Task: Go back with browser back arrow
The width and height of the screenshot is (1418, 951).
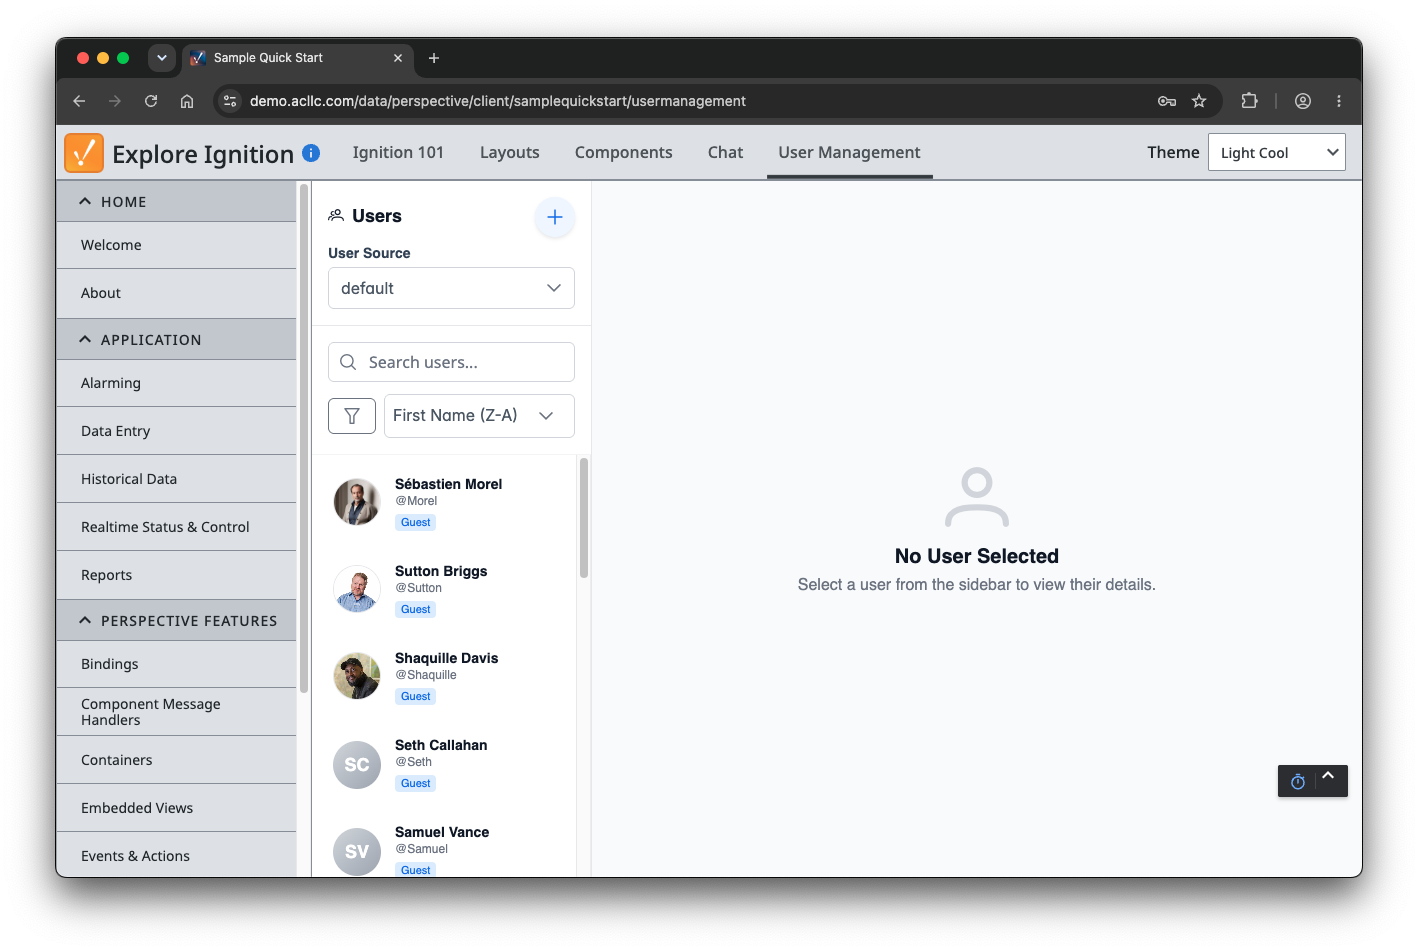Action: click(79, 101)
